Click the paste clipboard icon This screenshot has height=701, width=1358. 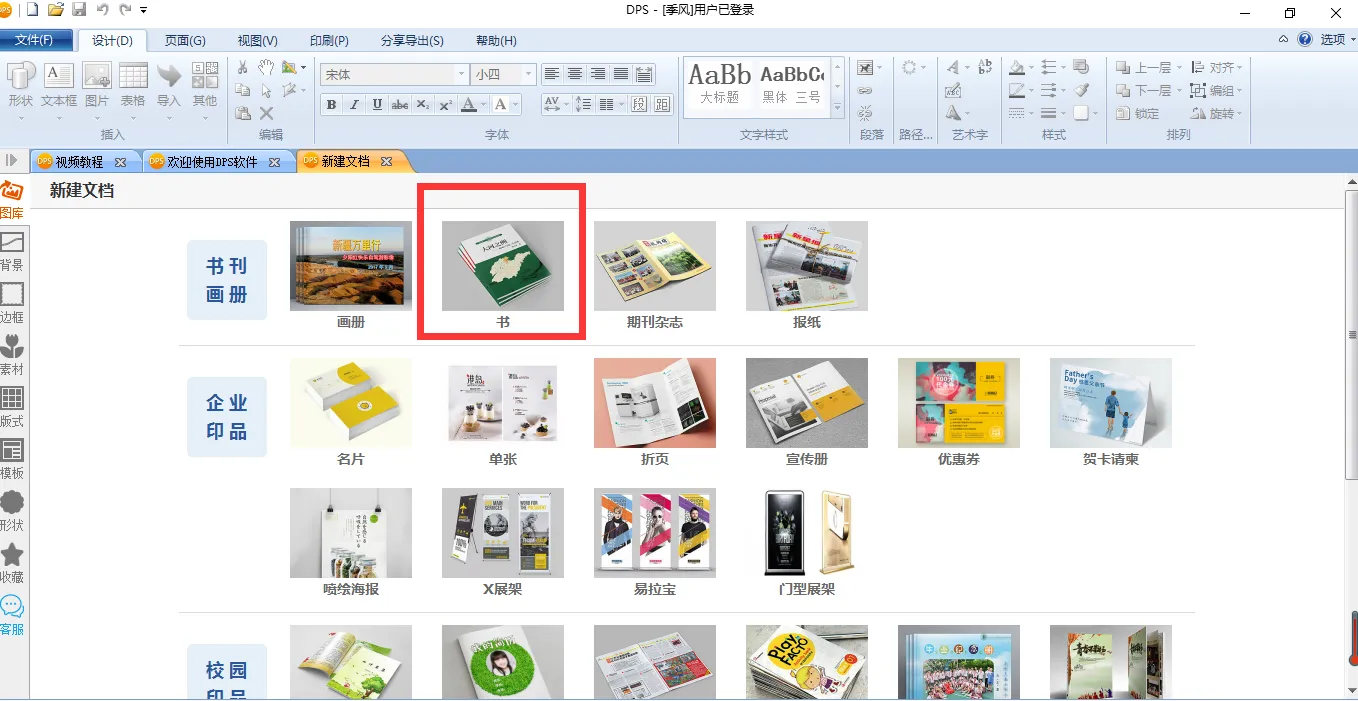243,113
